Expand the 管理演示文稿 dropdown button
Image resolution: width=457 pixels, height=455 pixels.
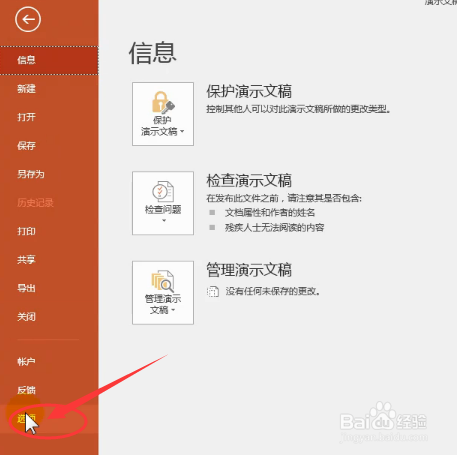(163, 293)
